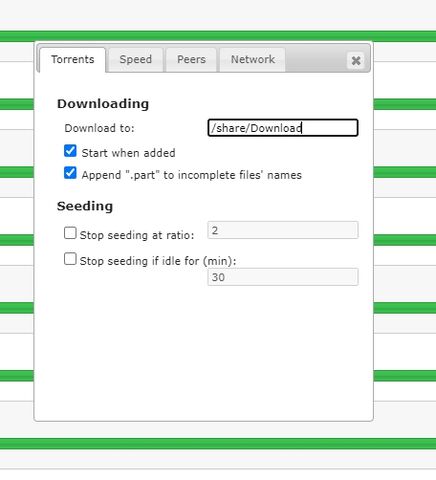
Task: Click the "Download to:" label
Action: coord(99,128)
